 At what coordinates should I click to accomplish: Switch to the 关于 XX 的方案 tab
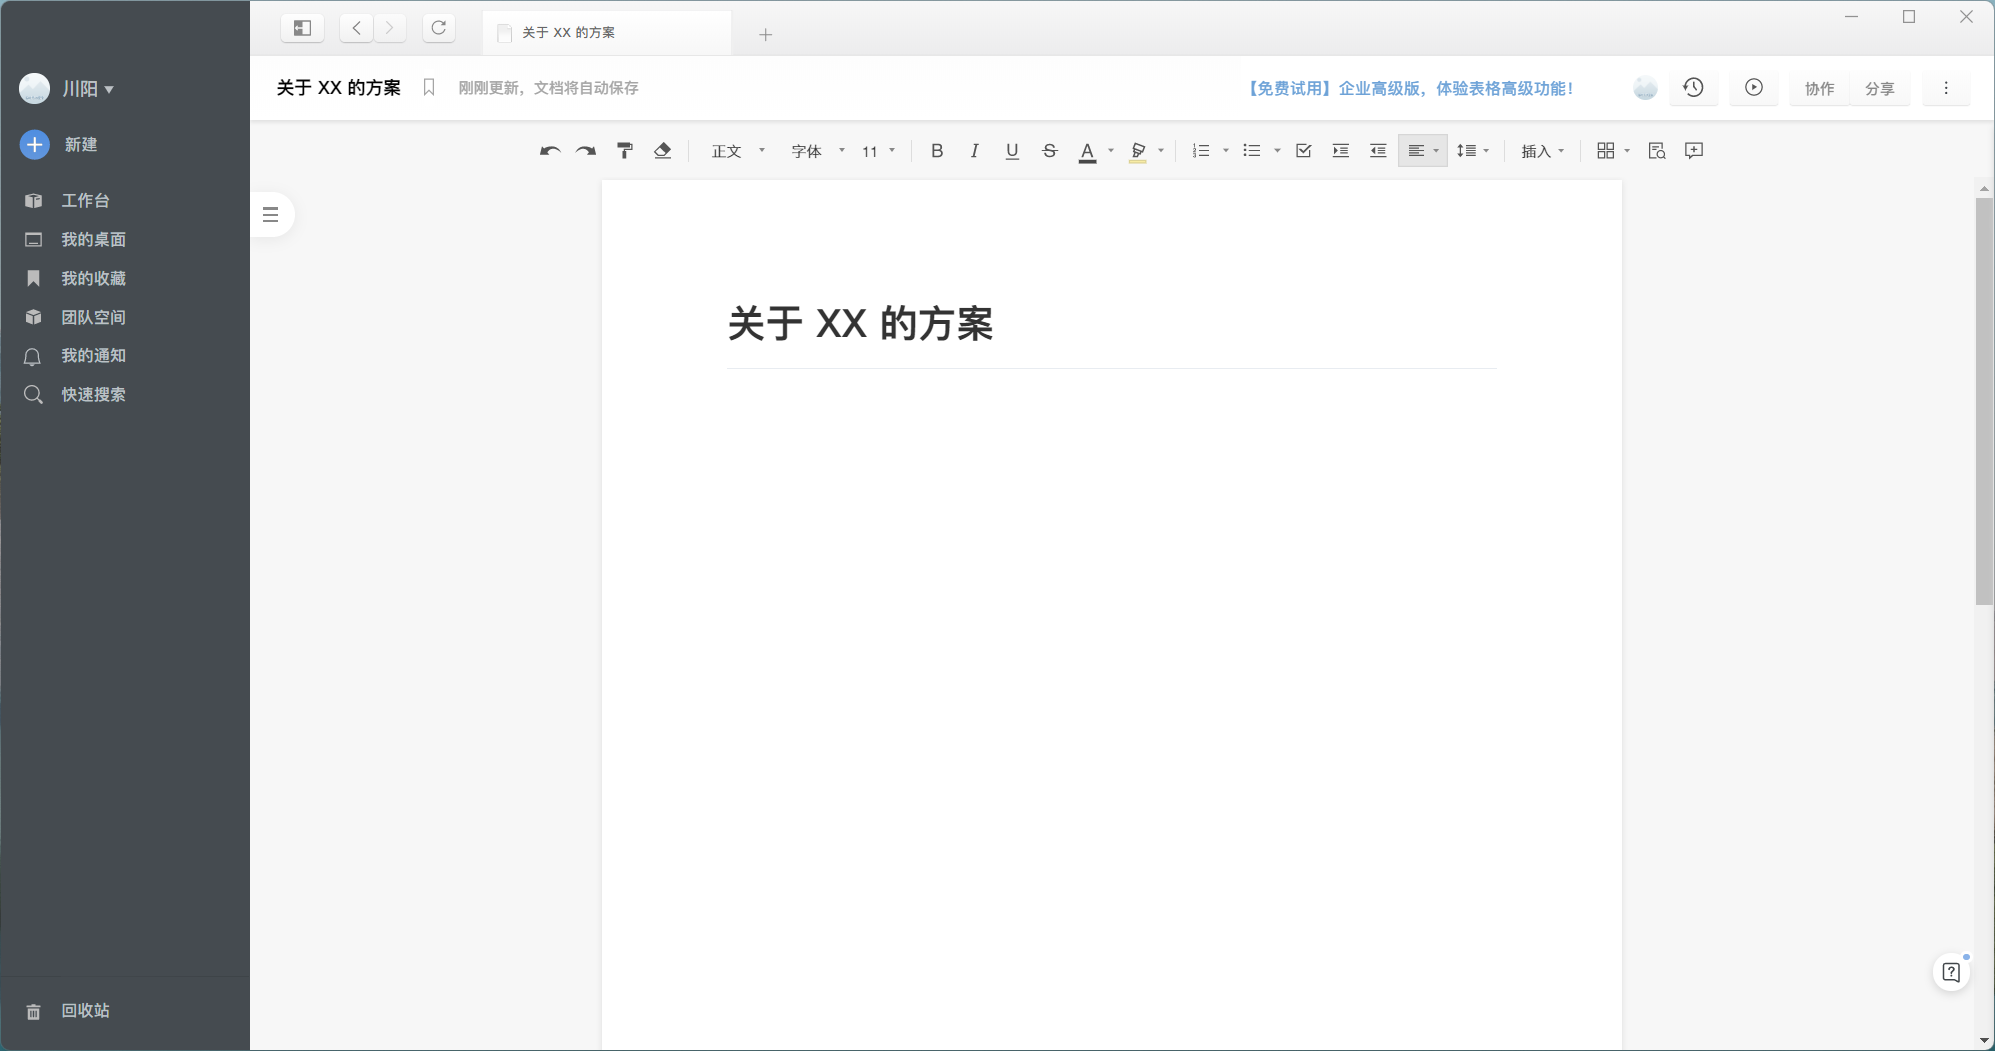[x=606, y=33]
